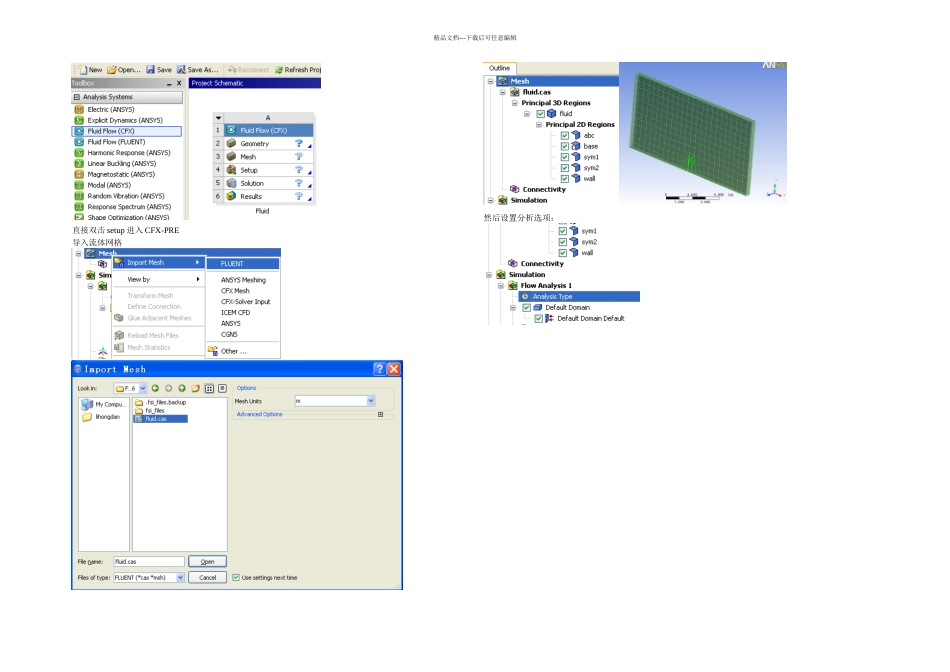Click My Computer shortcut in Import Mesh sidebar

(102, 404)
